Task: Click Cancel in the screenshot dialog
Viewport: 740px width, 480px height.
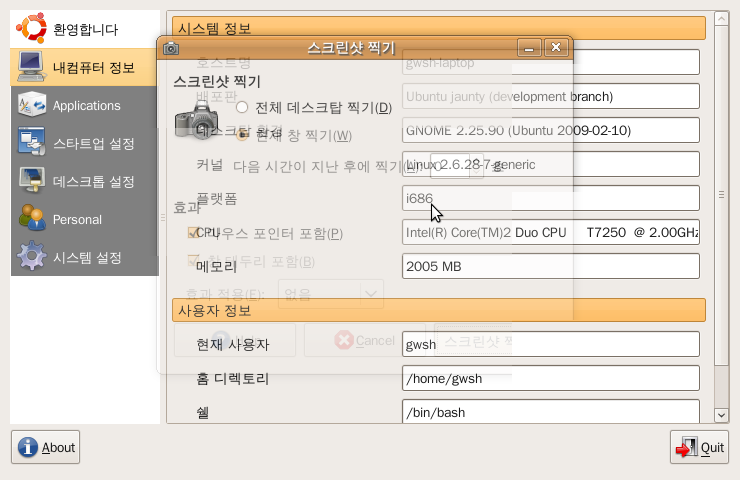Action: pos(365,340)
